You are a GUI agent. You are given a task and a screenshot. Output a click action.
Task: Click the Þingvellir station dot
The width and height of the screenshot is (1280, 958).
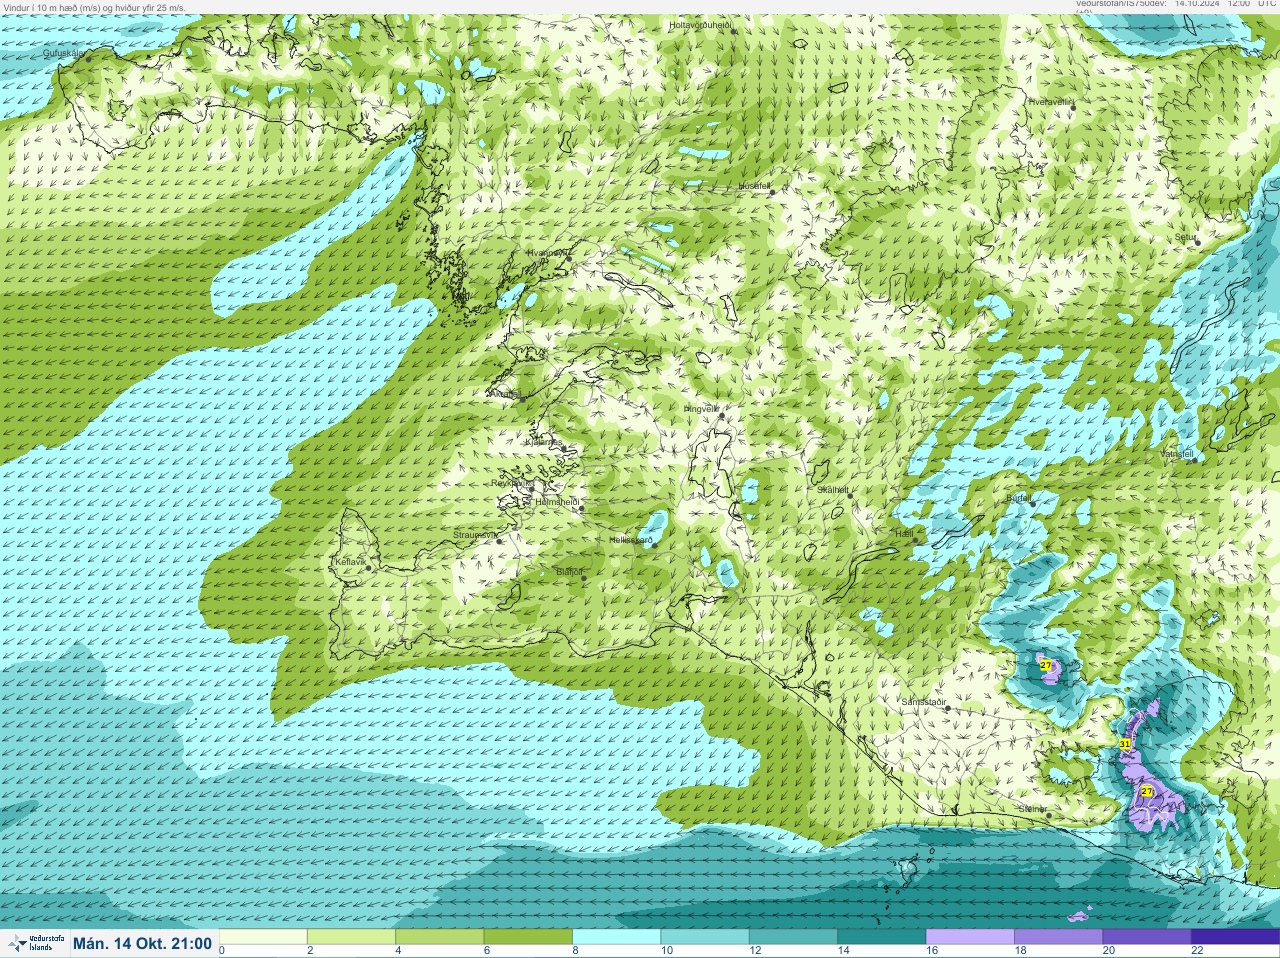click(x=720, y=416)
